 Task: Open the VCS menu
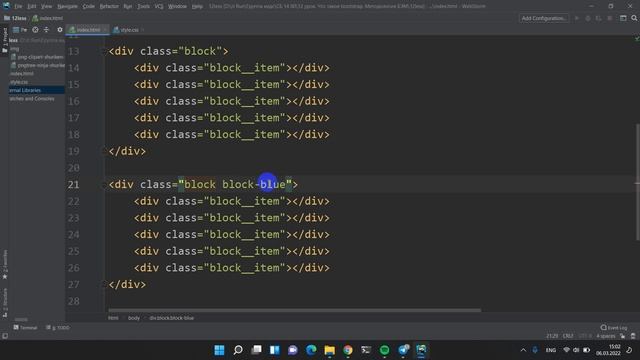coord(159,6)
